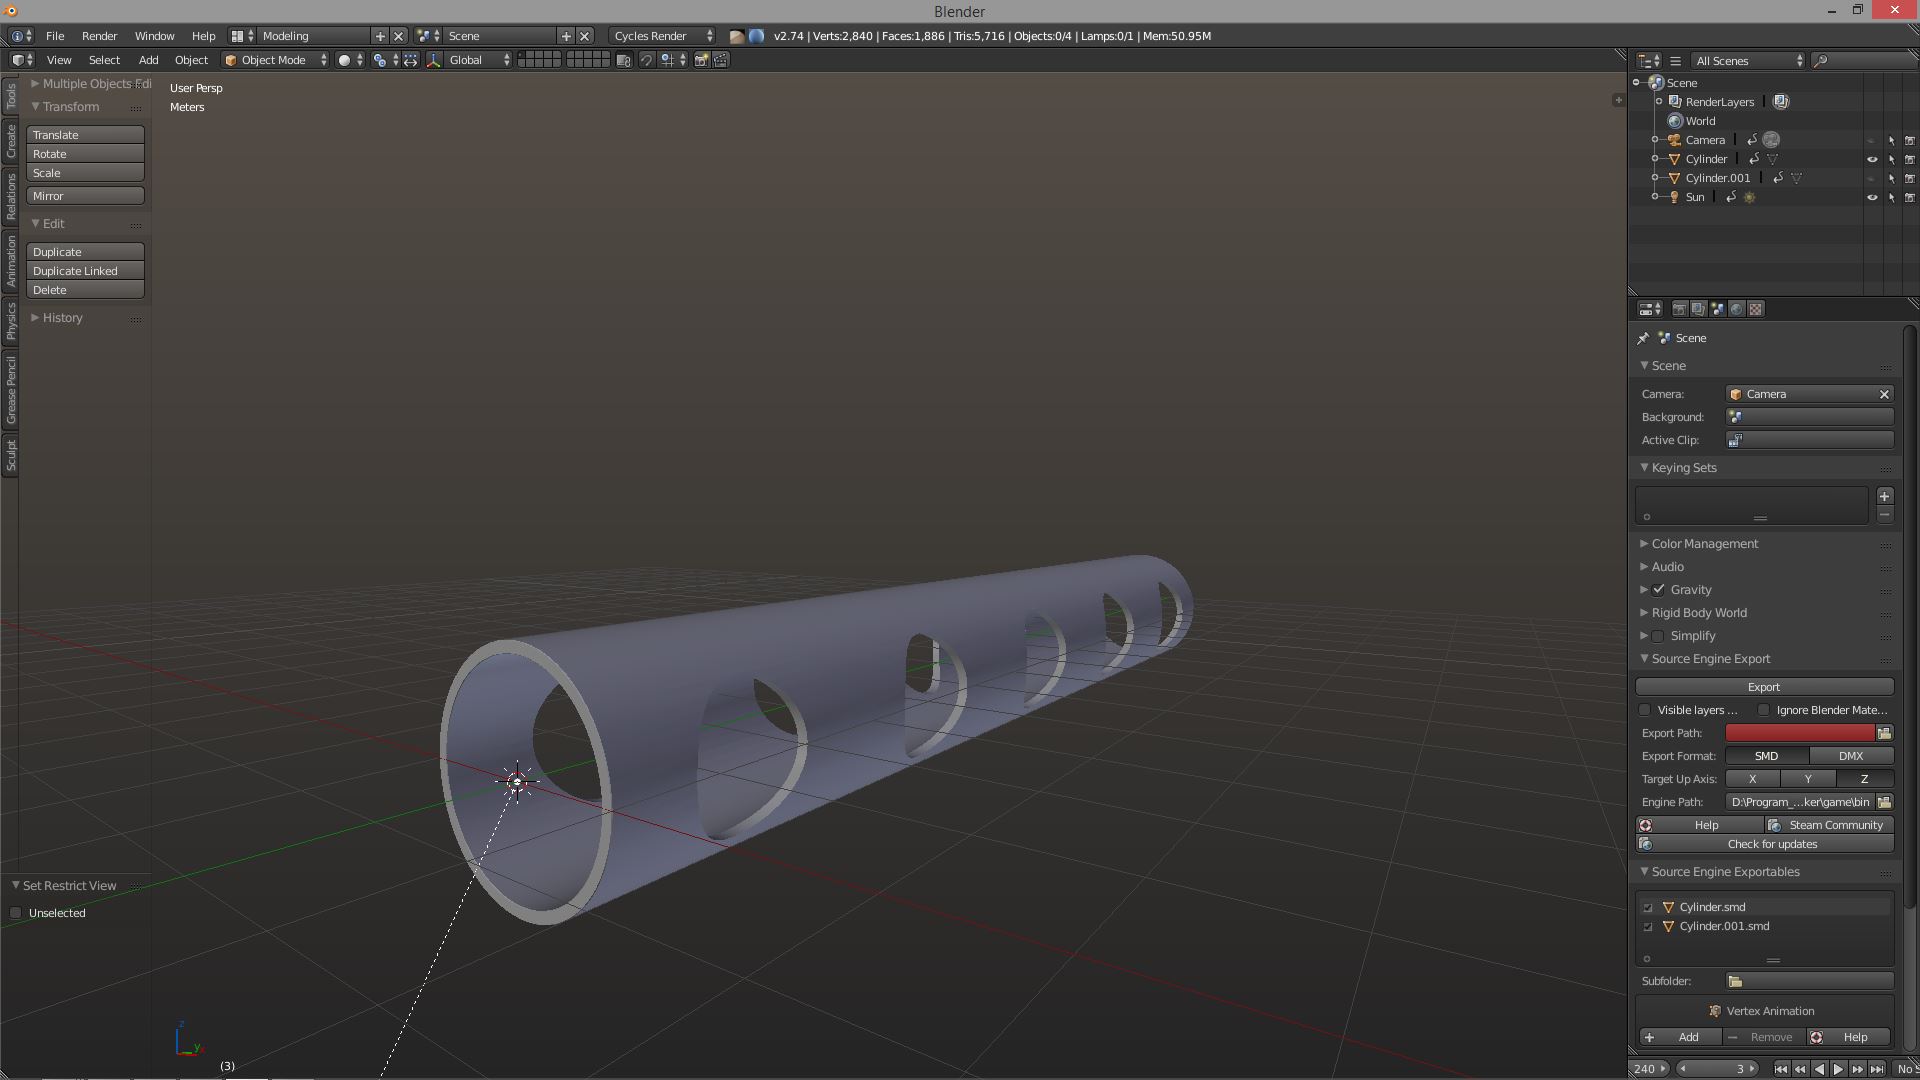Click the World icon in the Outliner
The image size is (1920, 1080).
tap(1675, 121)
